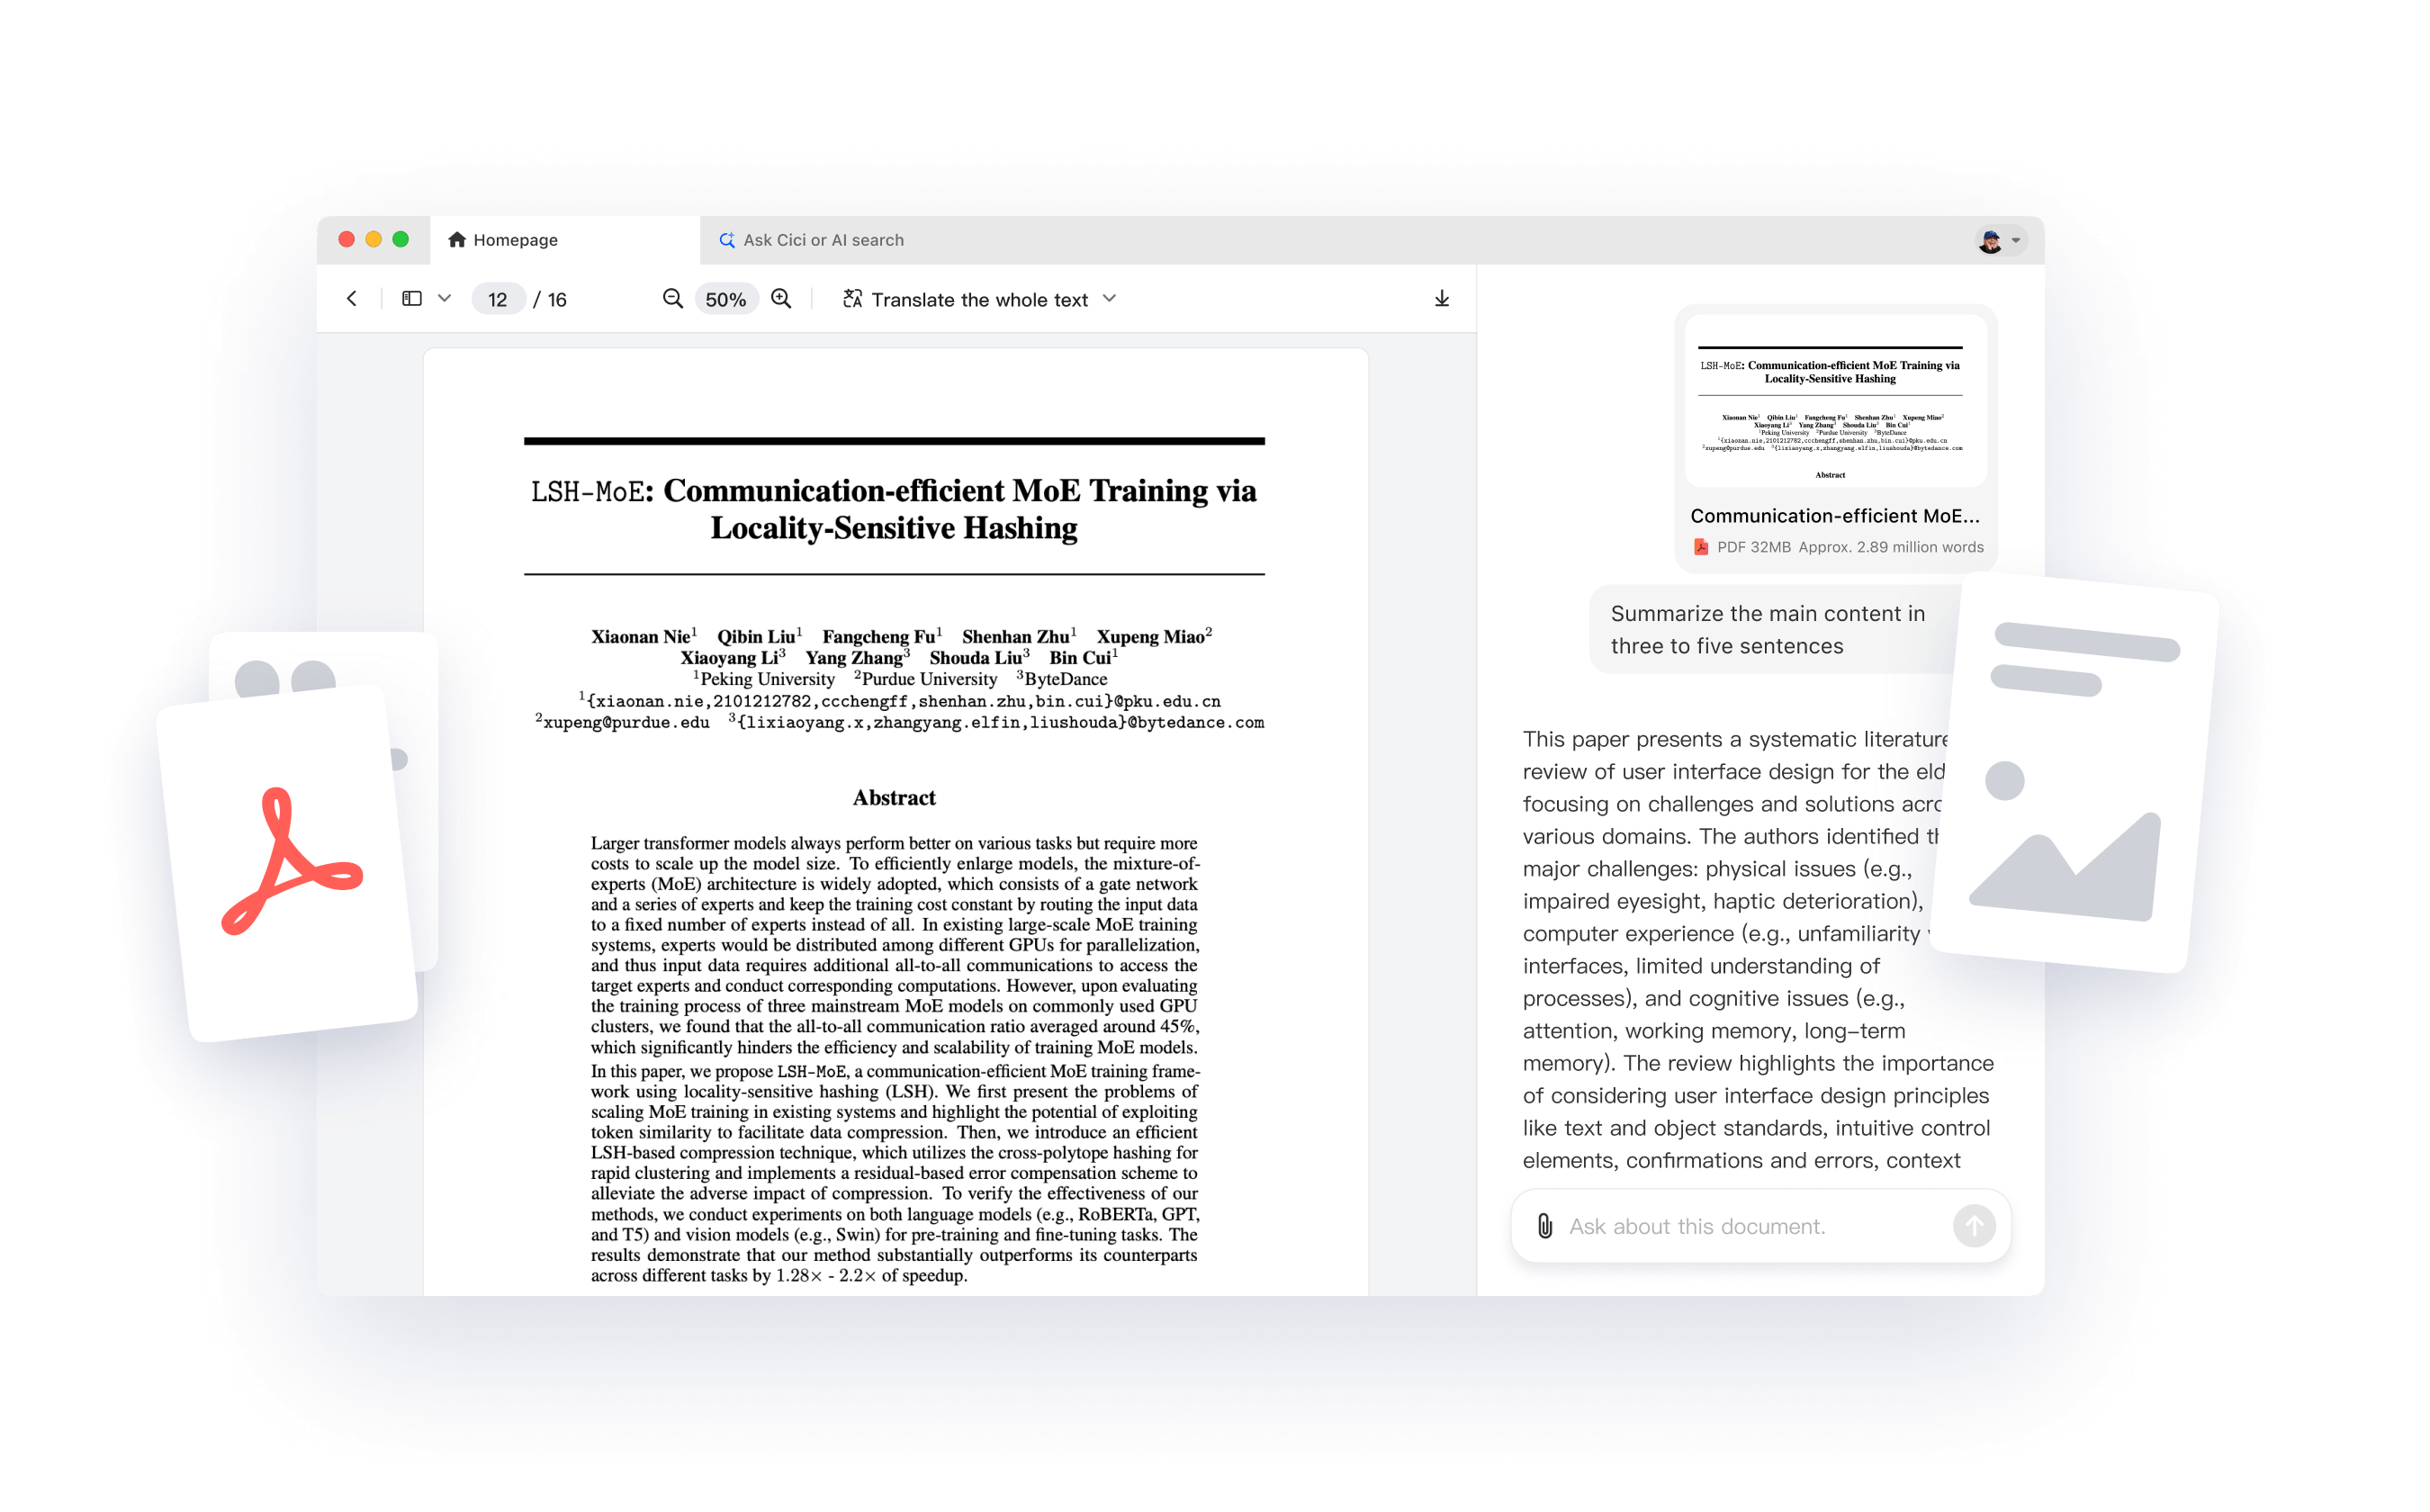The width and height of the screenshot is (2430, 1512).
Task: Click the green macOS fullscreen button
Action: click(401, 239)
